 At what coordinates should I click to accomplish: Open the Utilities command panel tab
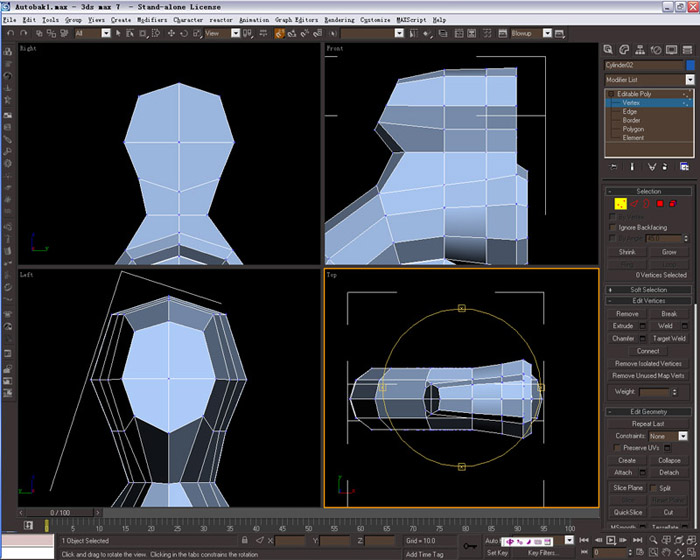point(688,50)
